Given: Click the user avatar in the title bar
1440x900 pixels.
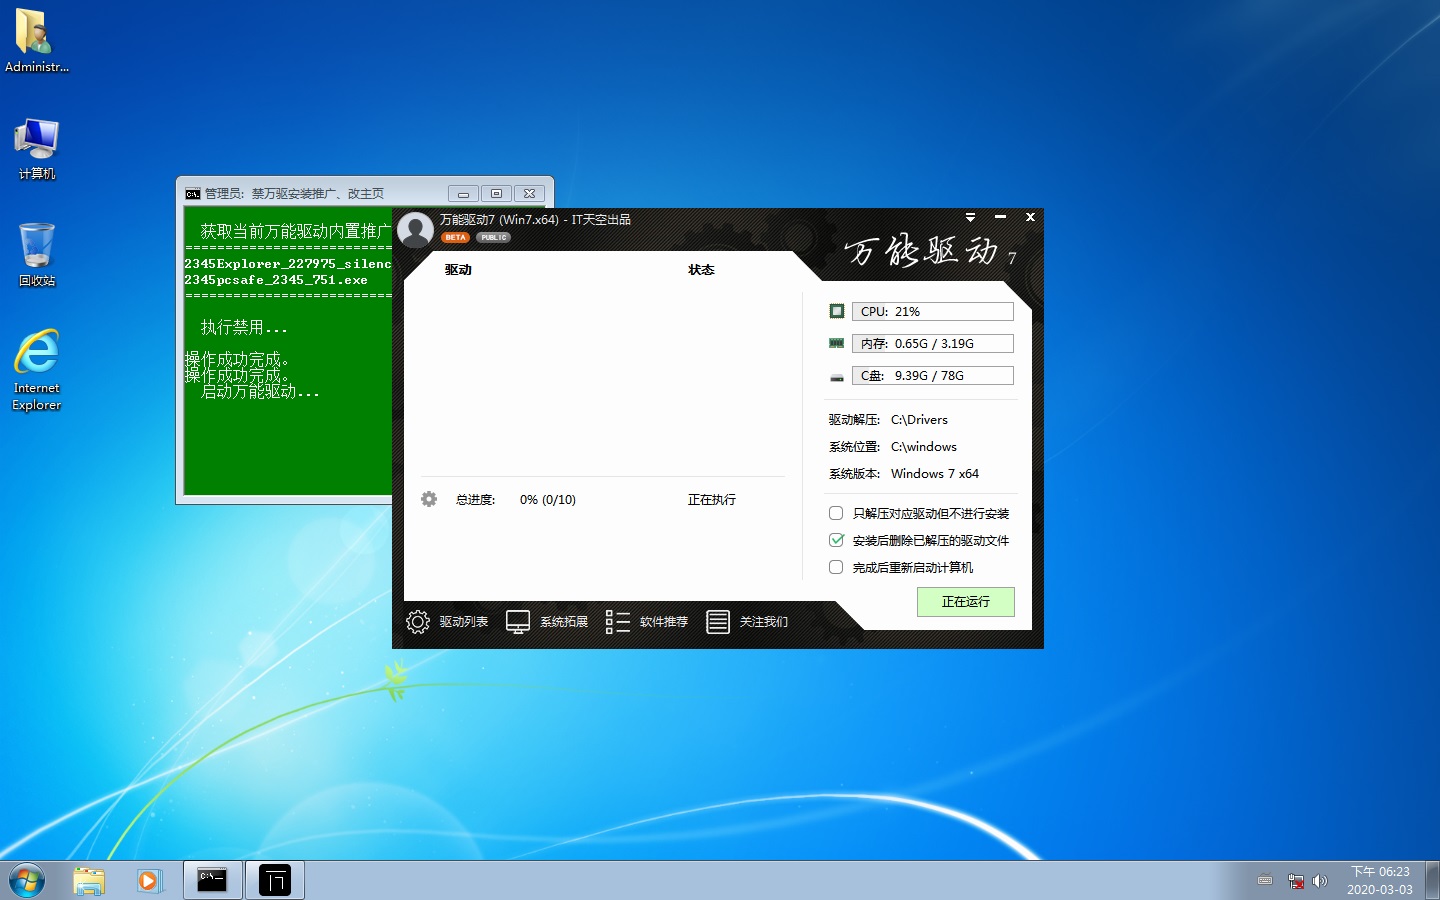Looking at the screenshot, I should point(415,230).
